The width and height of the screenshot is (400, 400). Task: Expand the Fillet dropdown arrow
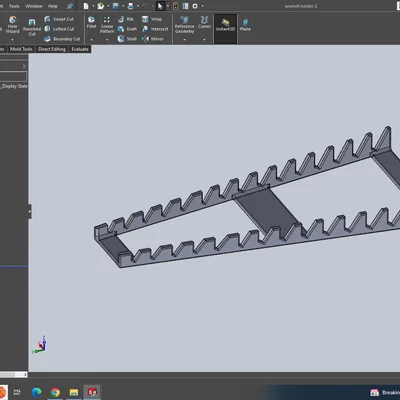click(91, 40)
